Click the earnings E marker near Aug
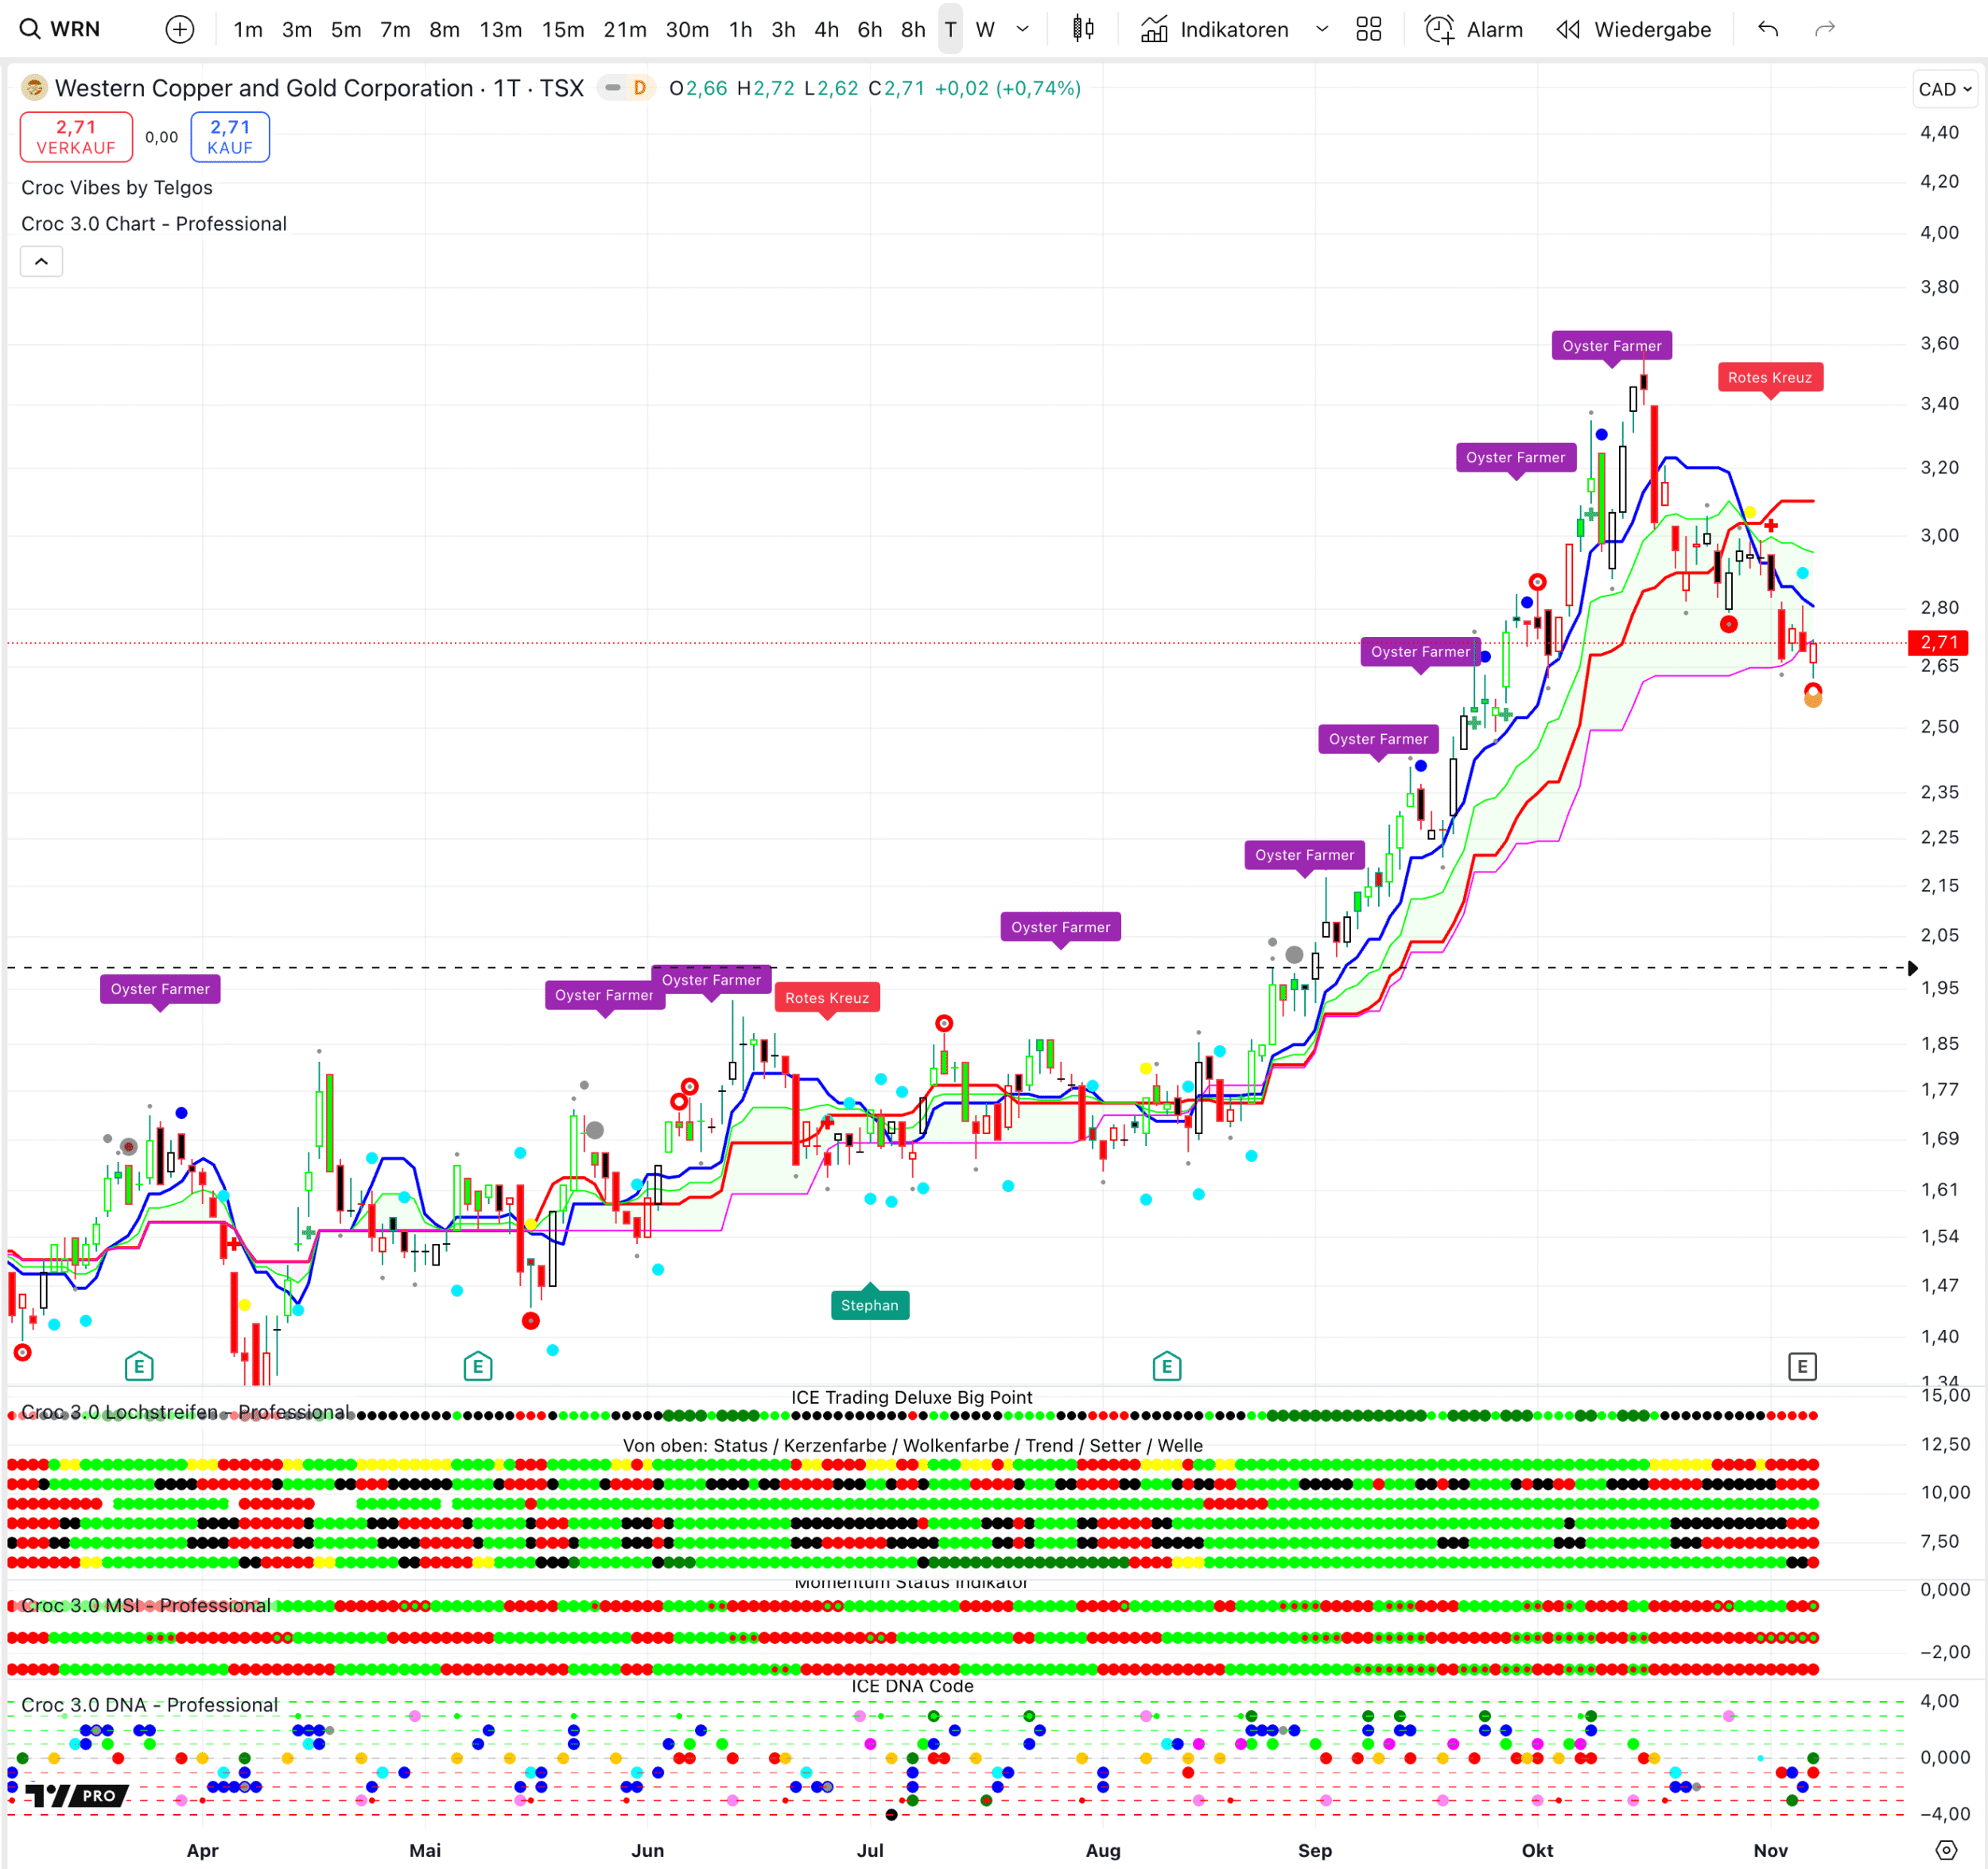 (1166, 1366)
